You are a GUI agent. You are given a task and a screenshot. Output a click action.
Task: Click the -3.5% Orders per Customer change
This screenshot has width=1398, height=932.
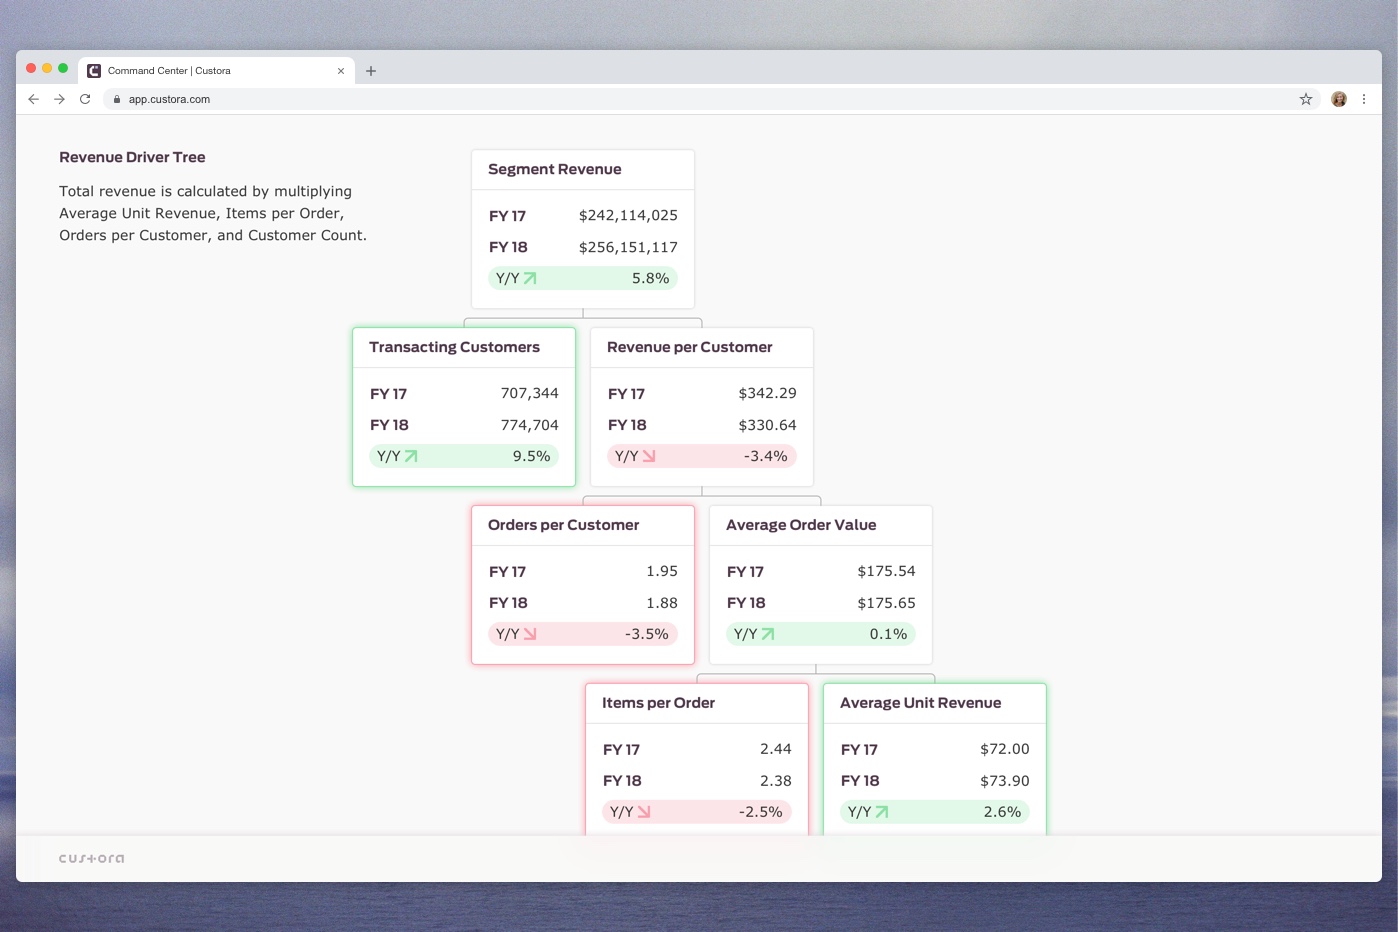tap(647, 634)
